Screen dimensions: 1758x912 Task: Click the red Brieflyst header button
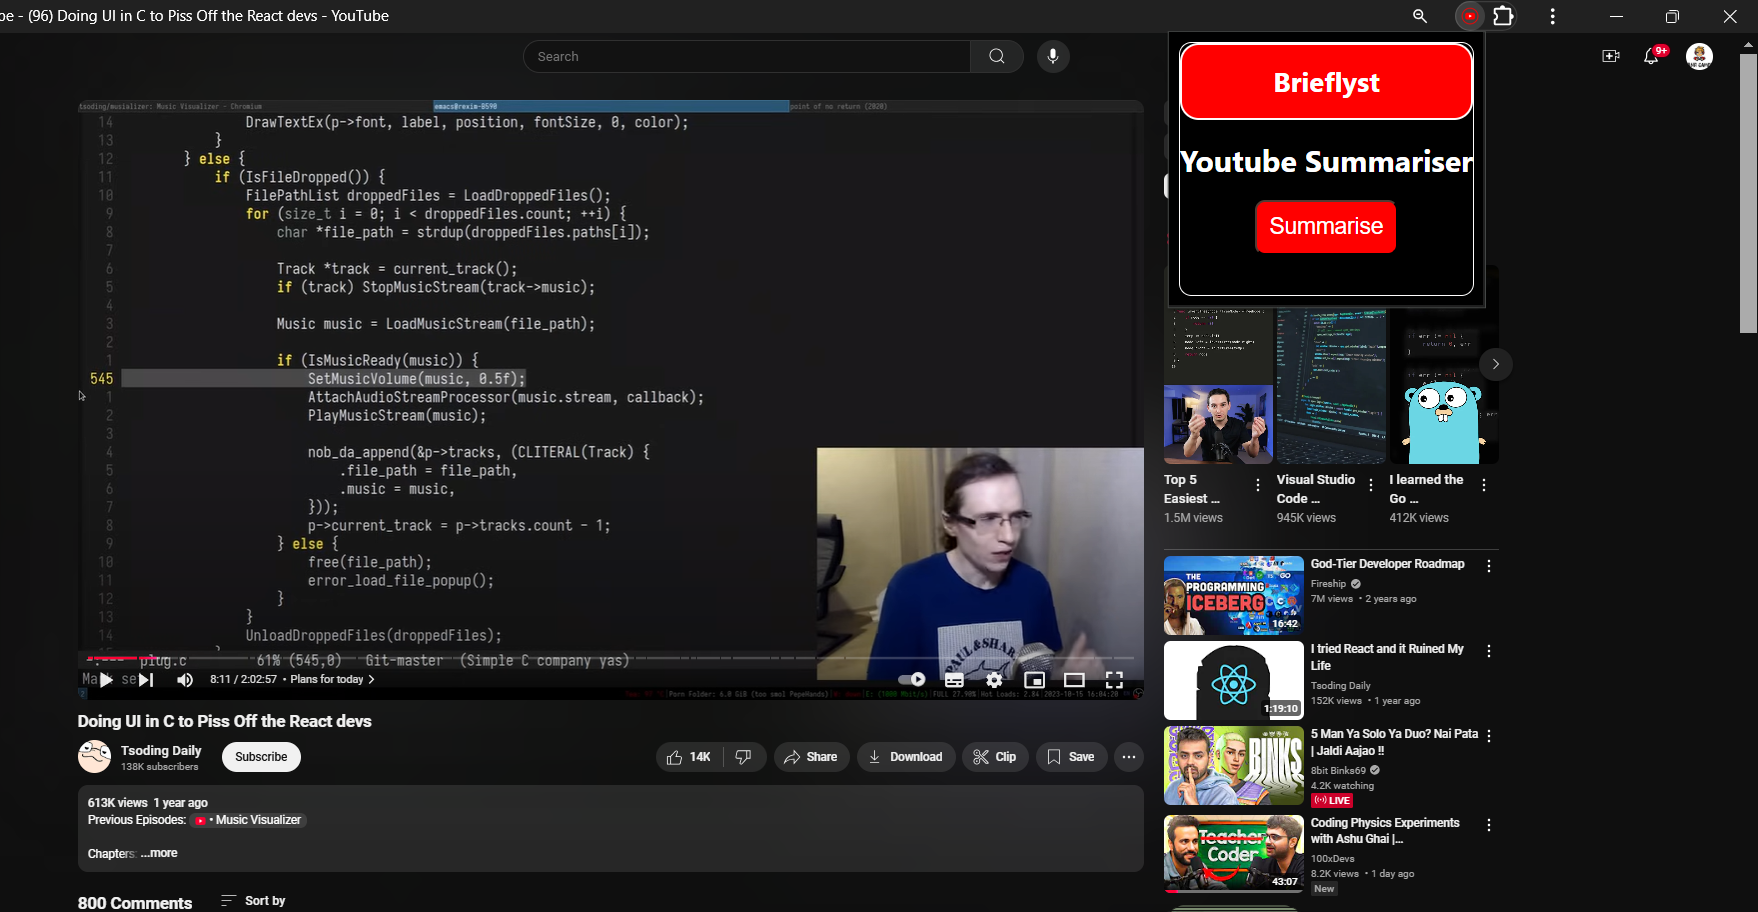tap(1326, 82)
